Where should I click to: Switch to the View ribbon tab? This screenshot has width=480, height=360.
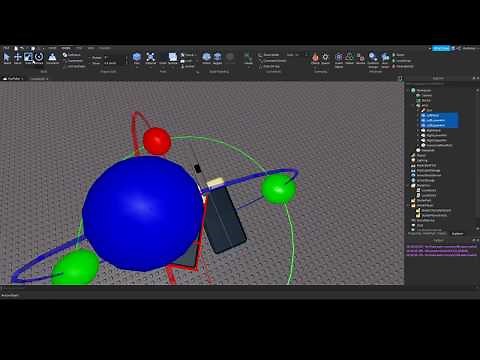pyautogui.click(x=91, y=48)
